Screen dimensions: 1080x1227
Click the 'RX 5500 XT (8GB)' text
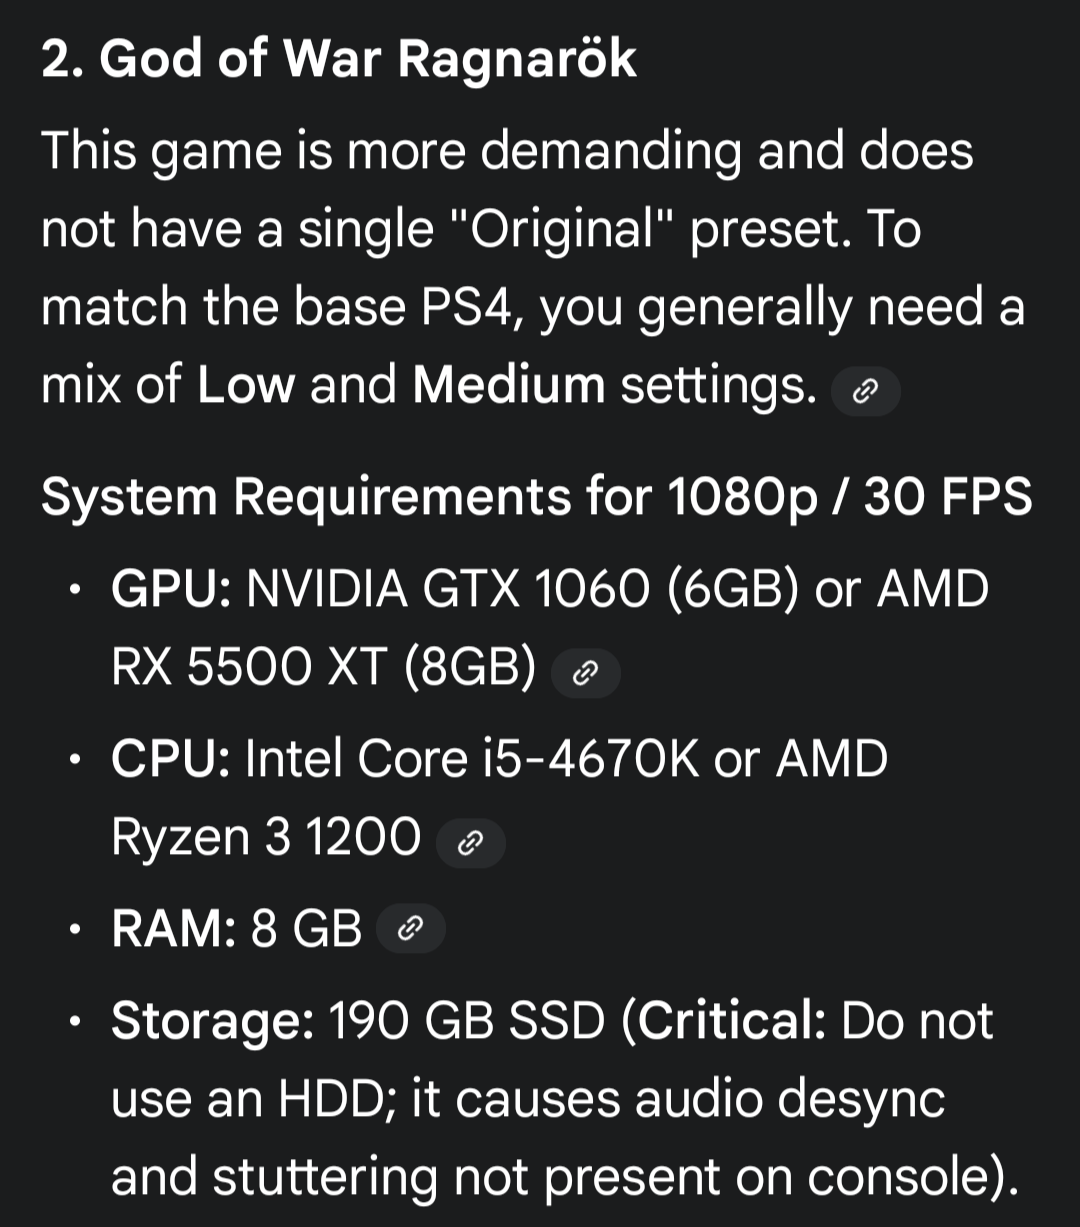point(324,668)
